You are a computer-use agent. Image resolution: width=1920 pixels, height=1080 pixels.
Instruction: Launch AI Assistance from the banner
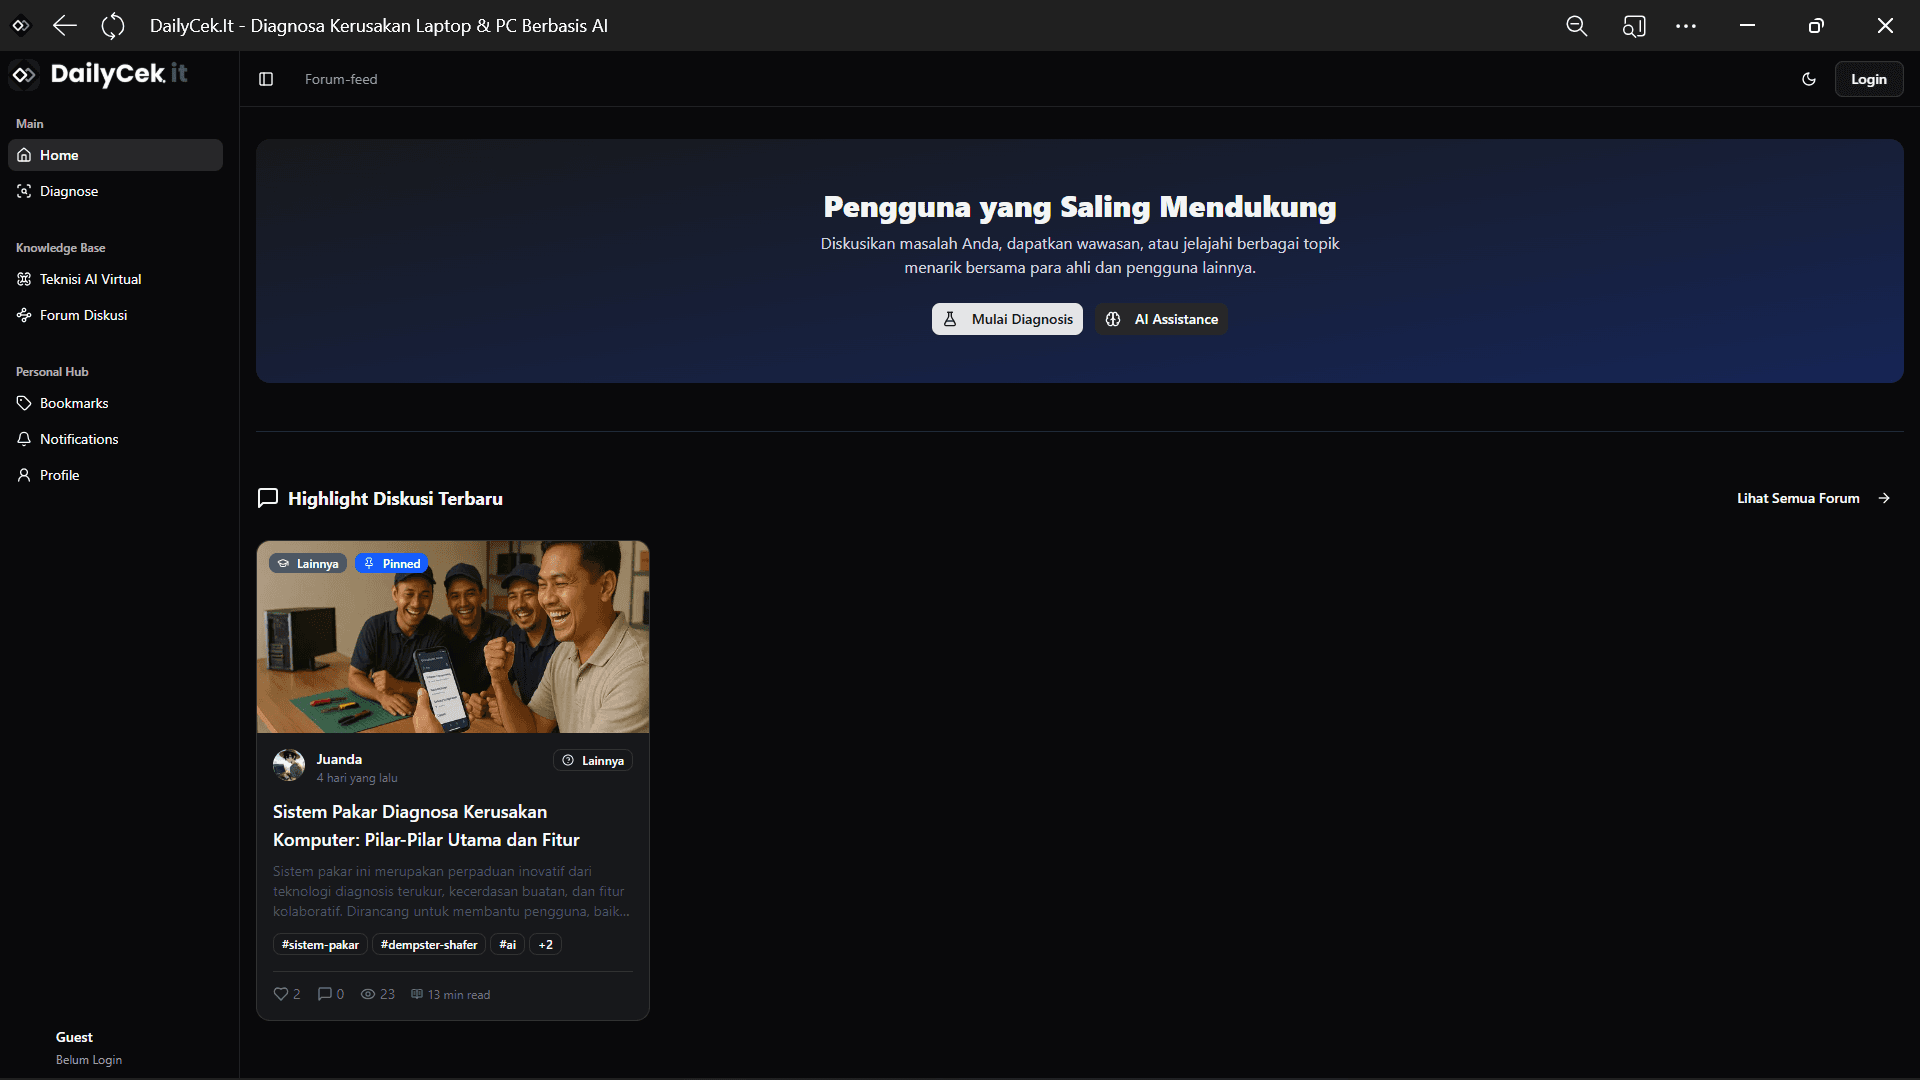pyautogui.click(x=1161, y=319)
